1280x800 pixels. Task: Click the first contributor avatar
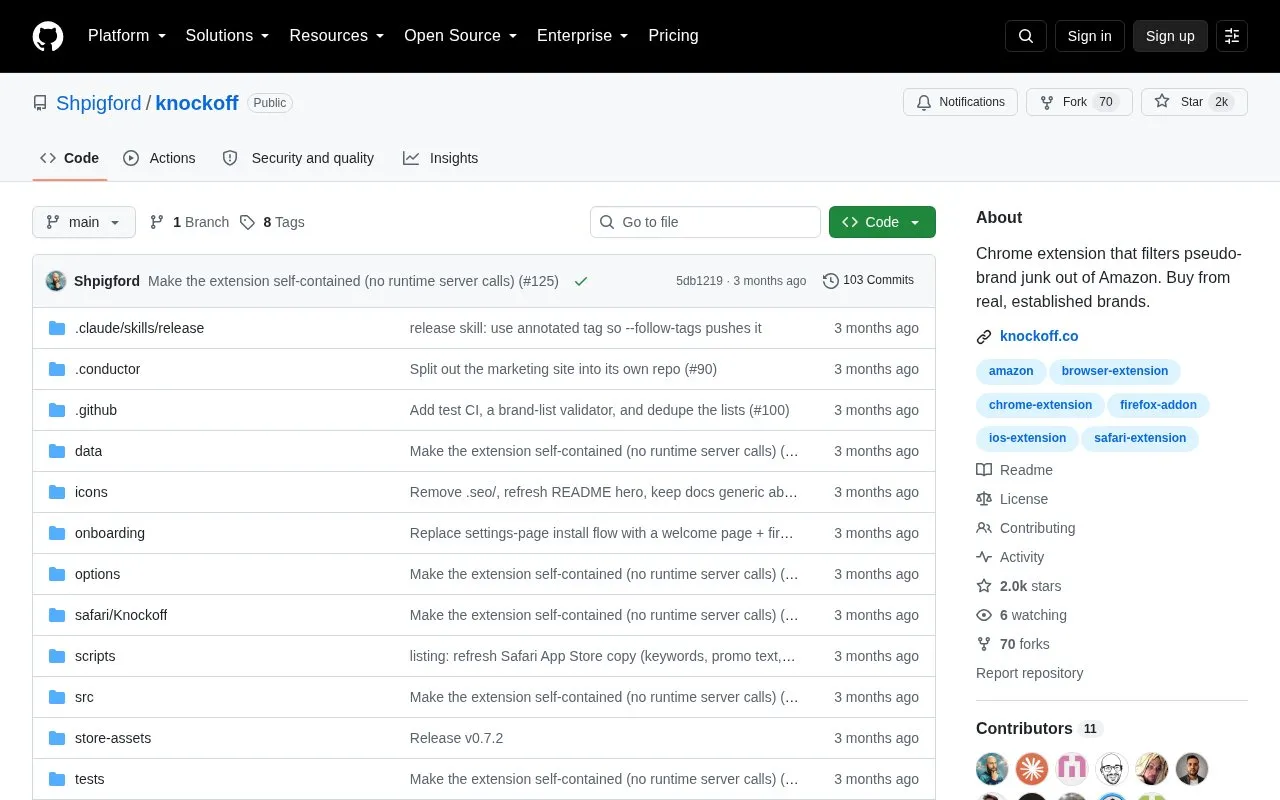tap(992, 769)
